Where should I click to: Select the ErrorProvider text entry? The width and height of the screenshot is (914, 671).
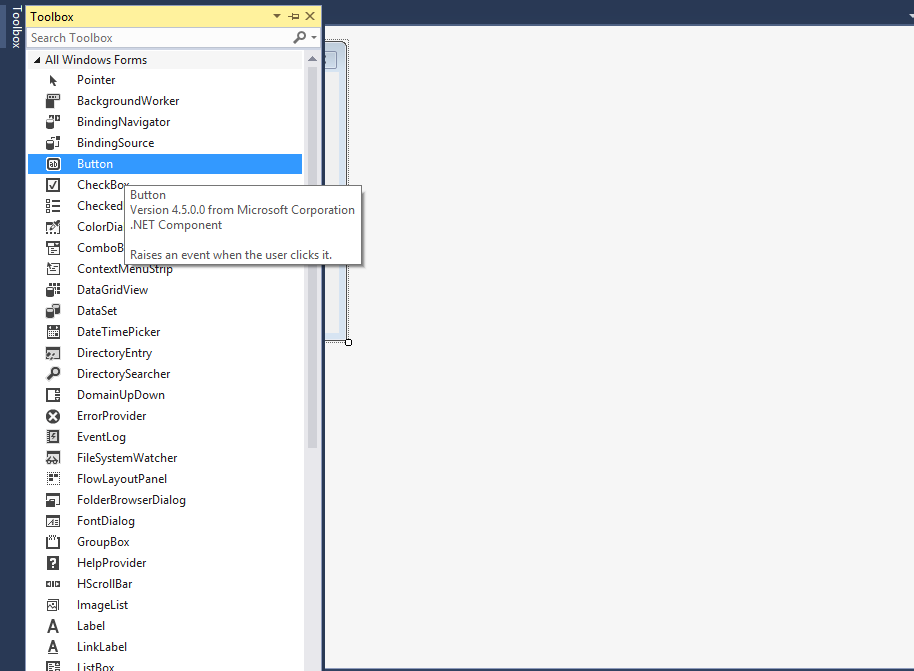click(112, 416)
